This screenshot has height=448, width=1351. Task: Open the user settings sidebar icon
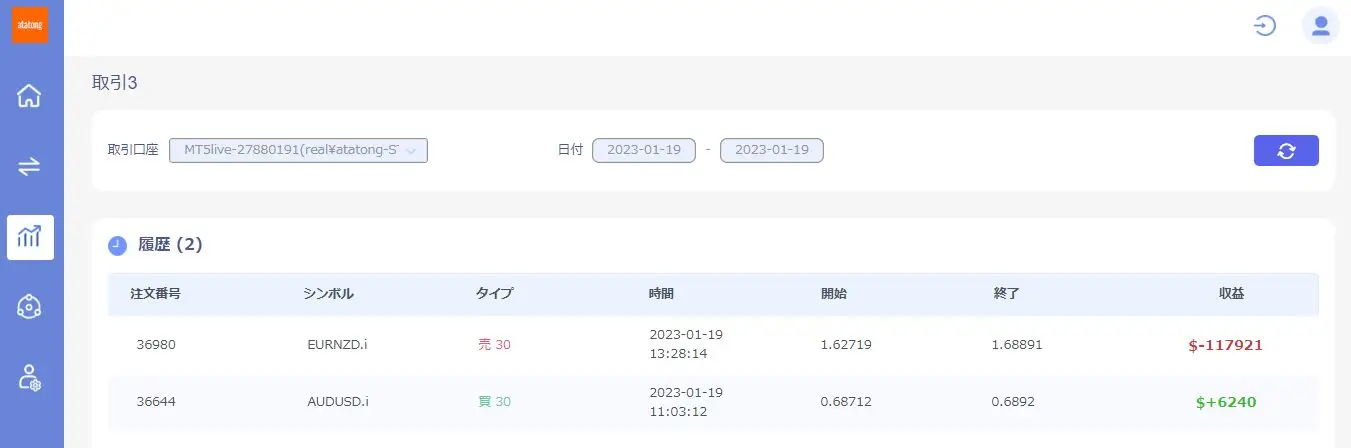pyautogui.click(x=30, y=377)
